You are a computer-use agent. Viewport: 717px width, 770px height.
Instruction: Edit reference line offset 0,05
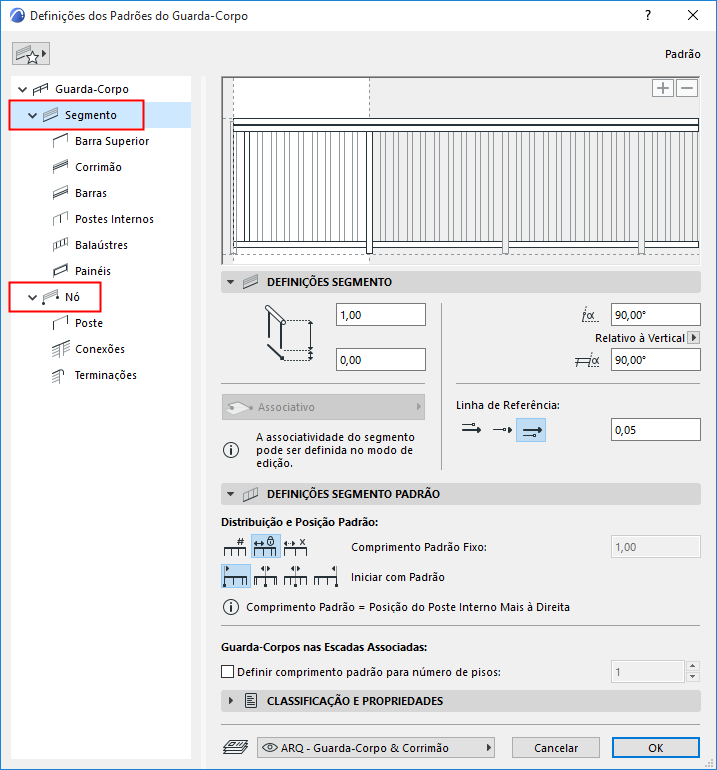(x=656, y=430)
